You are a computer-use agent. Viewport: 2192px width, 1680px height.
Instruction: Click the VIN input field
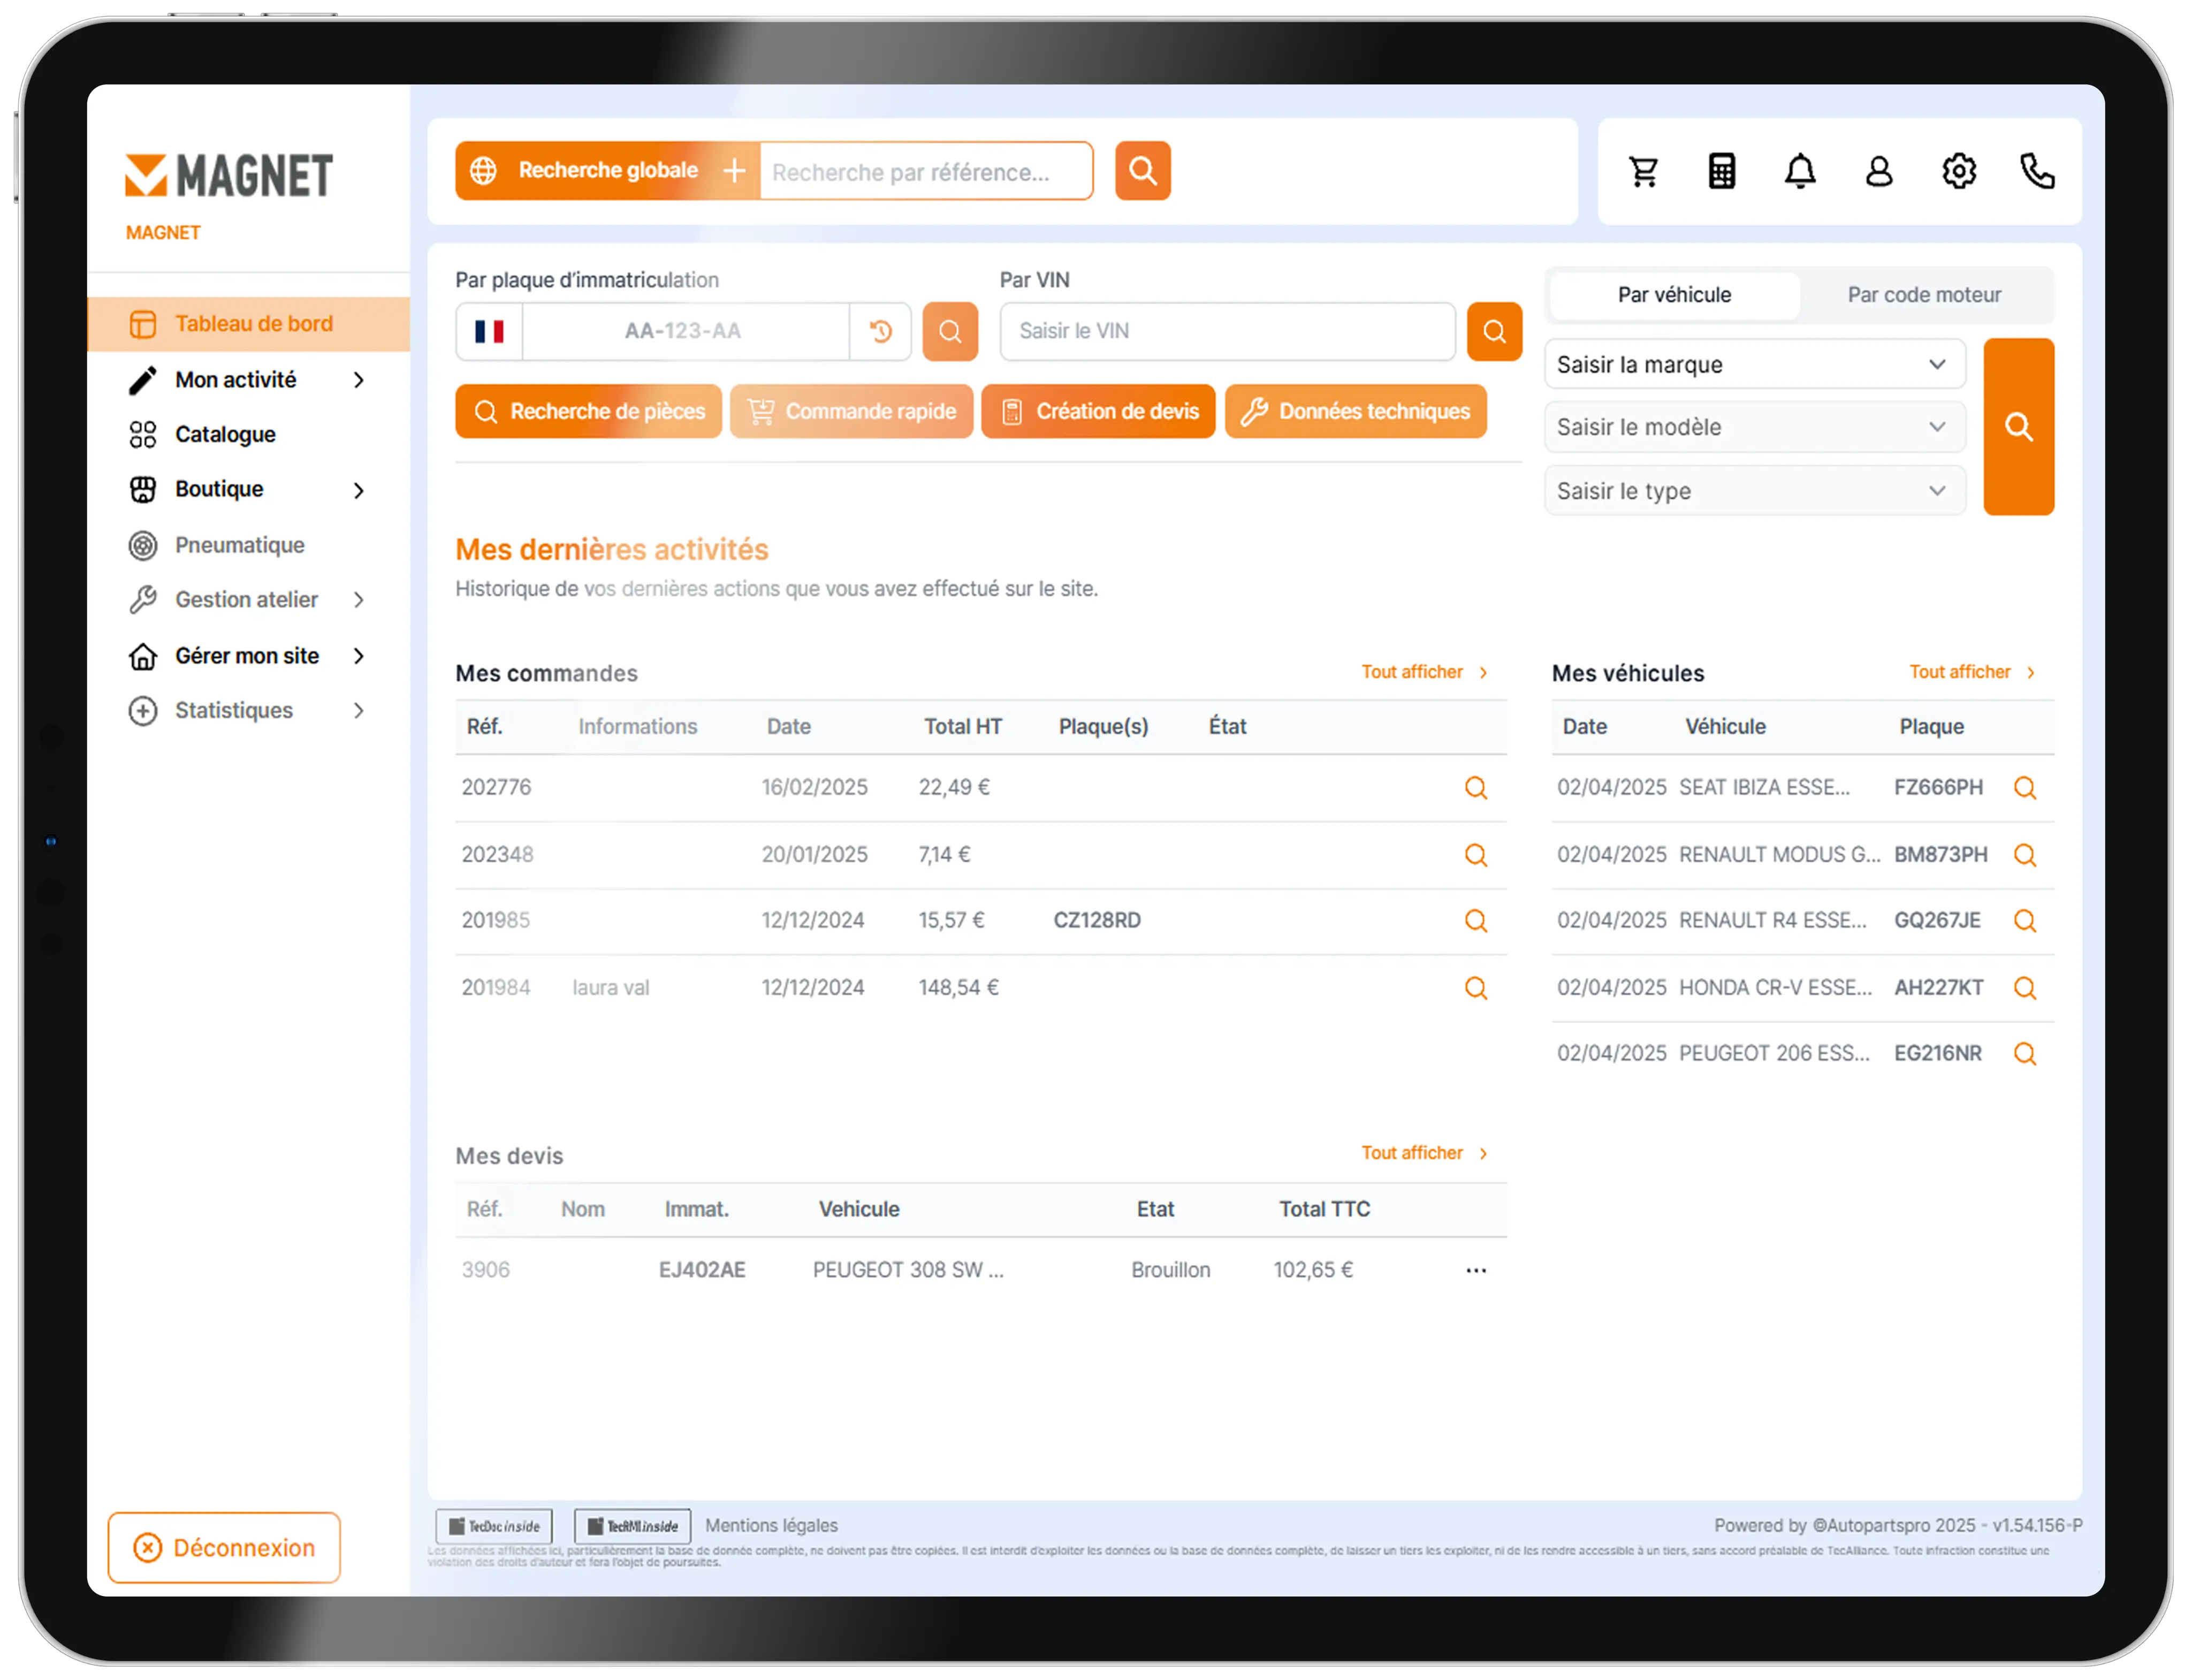coord(1226,331)
